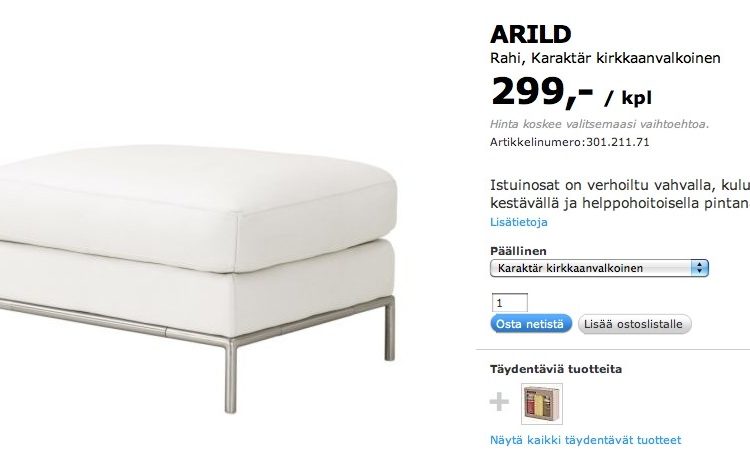Open the leather care kit product thumbnail
Screen dimensions: 750x457
coord(541,403)
